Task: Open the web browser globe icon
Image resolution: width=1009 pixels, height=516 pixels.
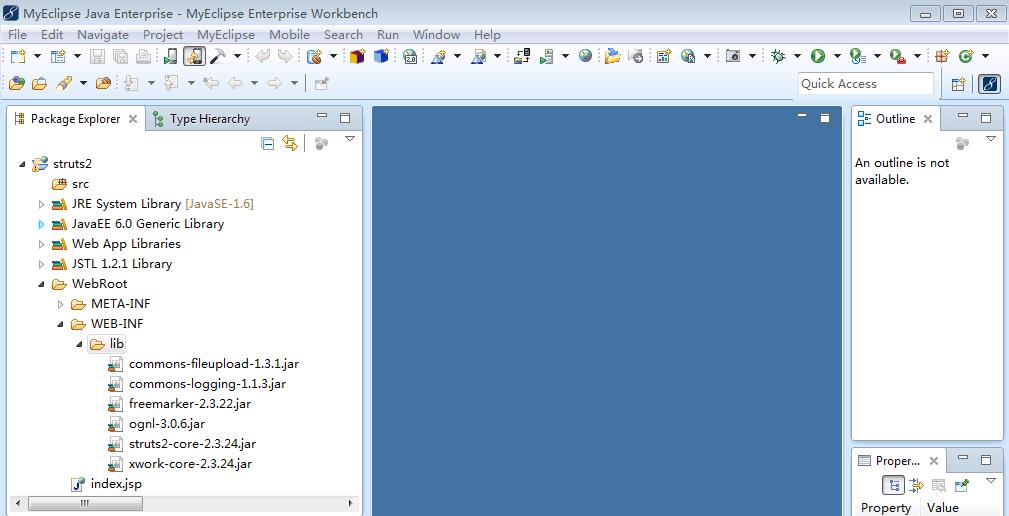Action: pos(585,57)
